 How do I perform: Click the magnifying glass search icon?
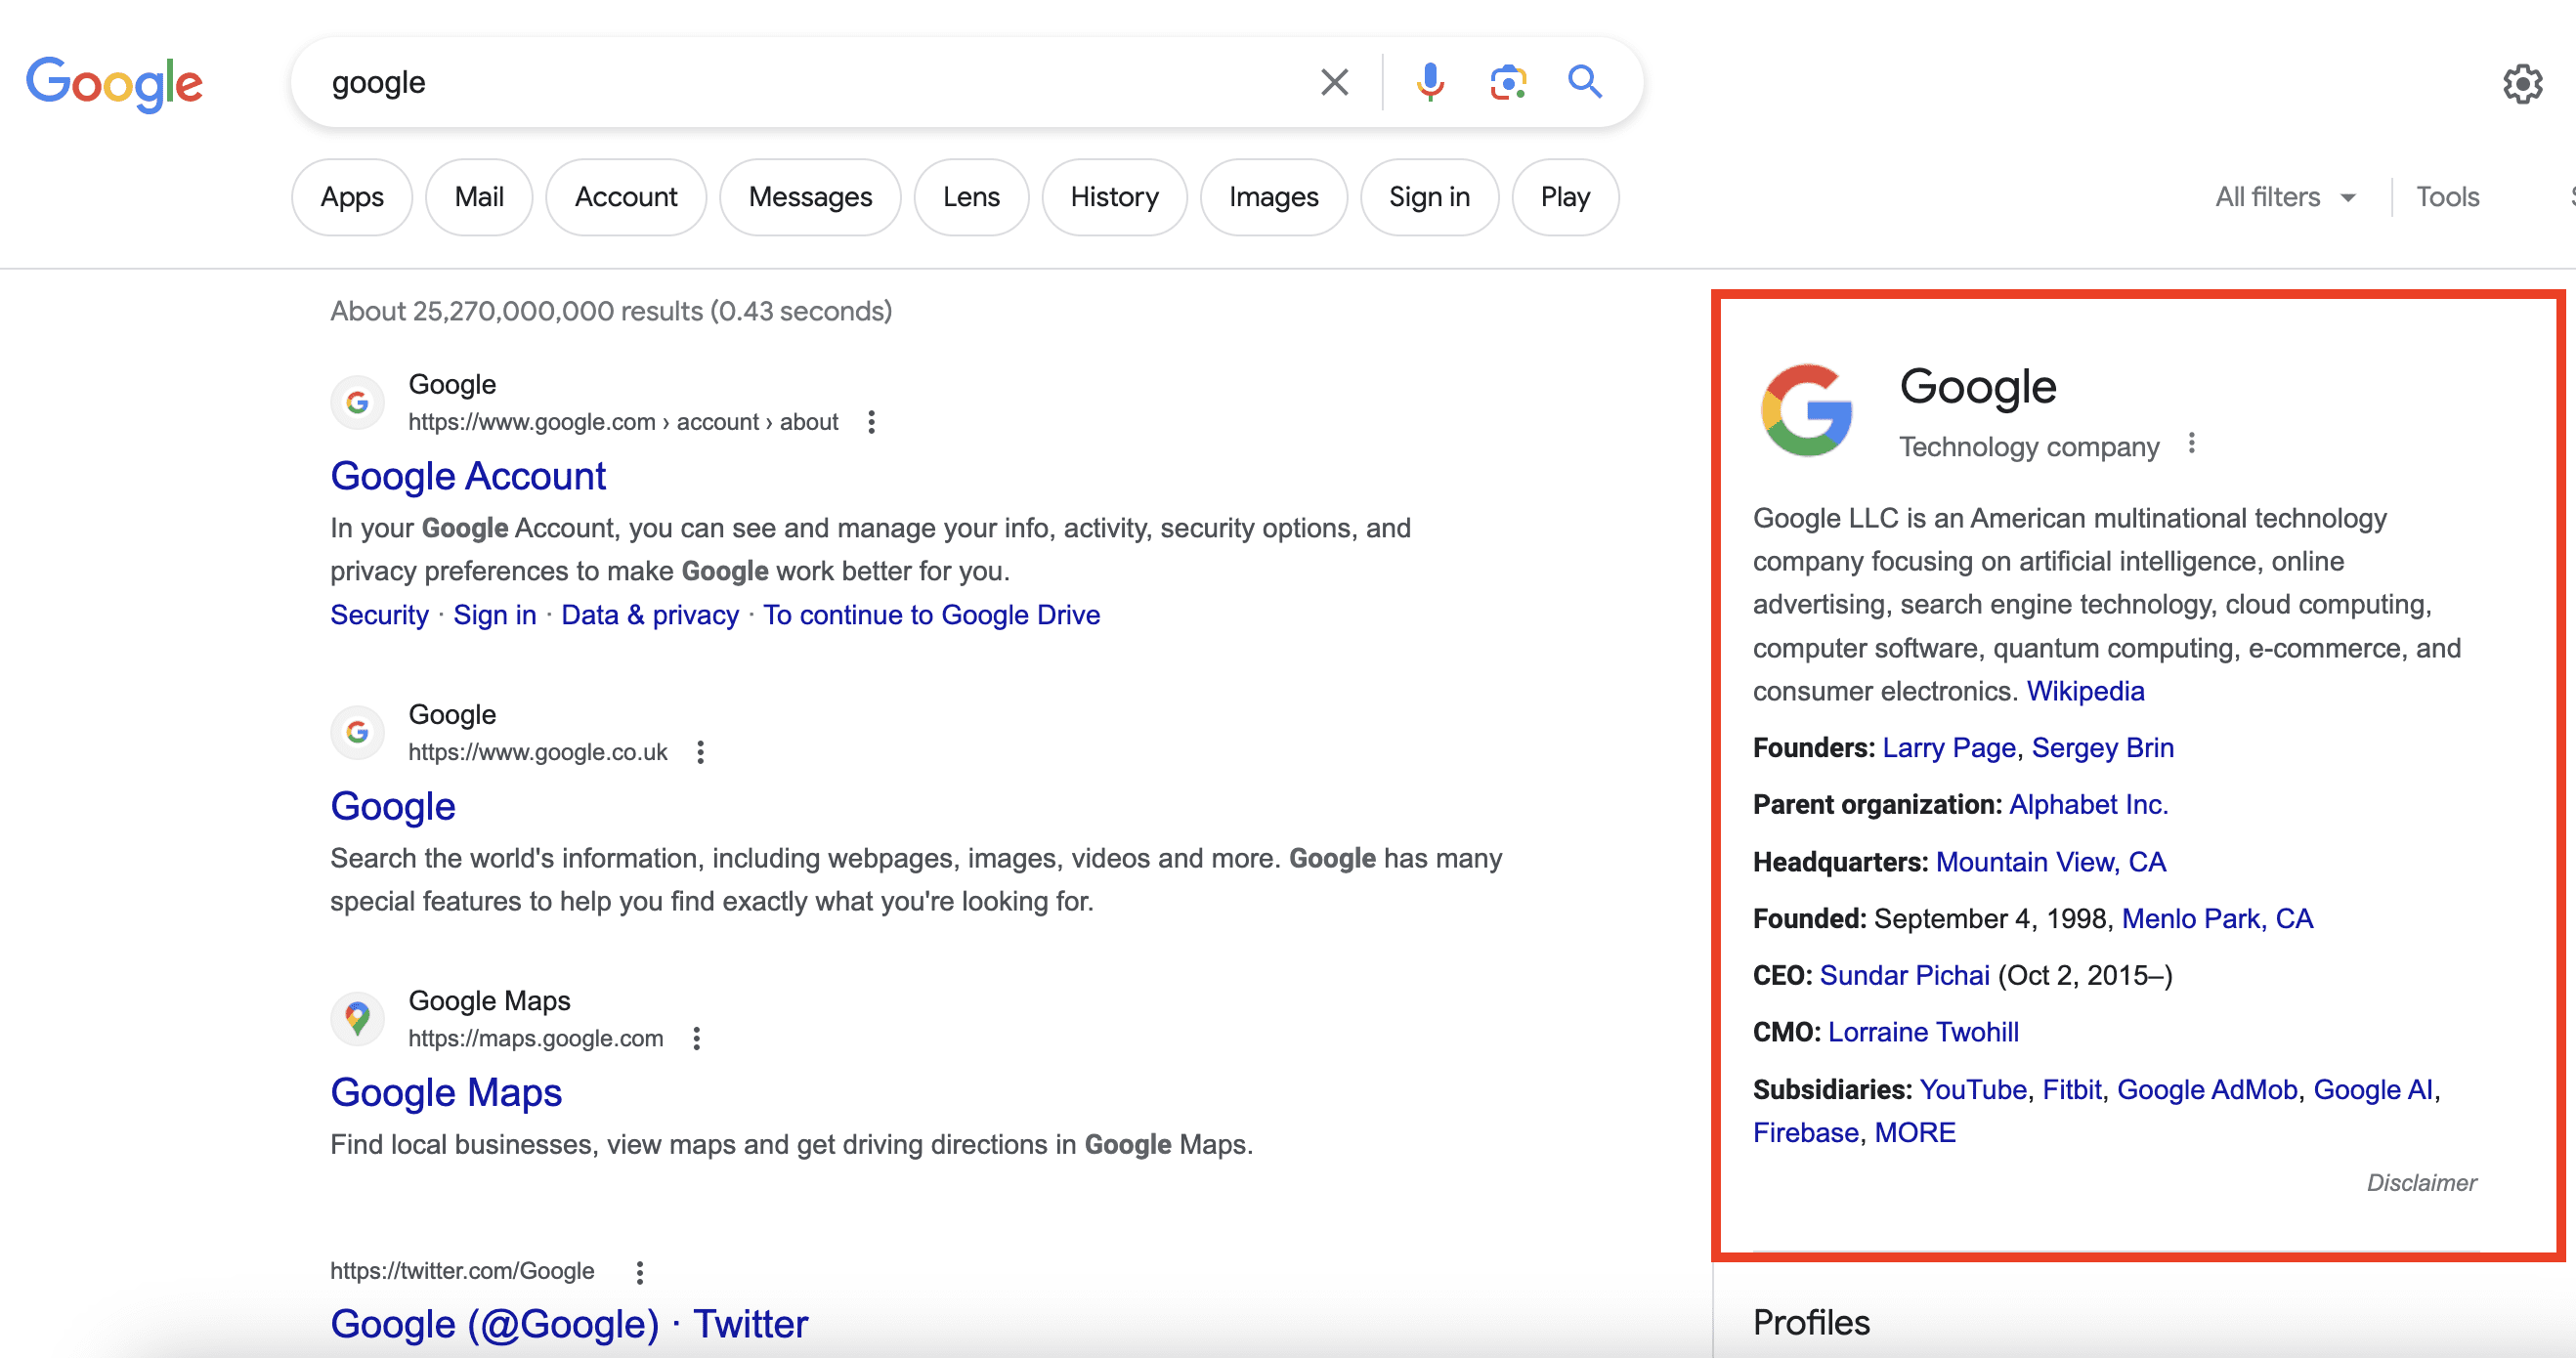(1579, 80)
